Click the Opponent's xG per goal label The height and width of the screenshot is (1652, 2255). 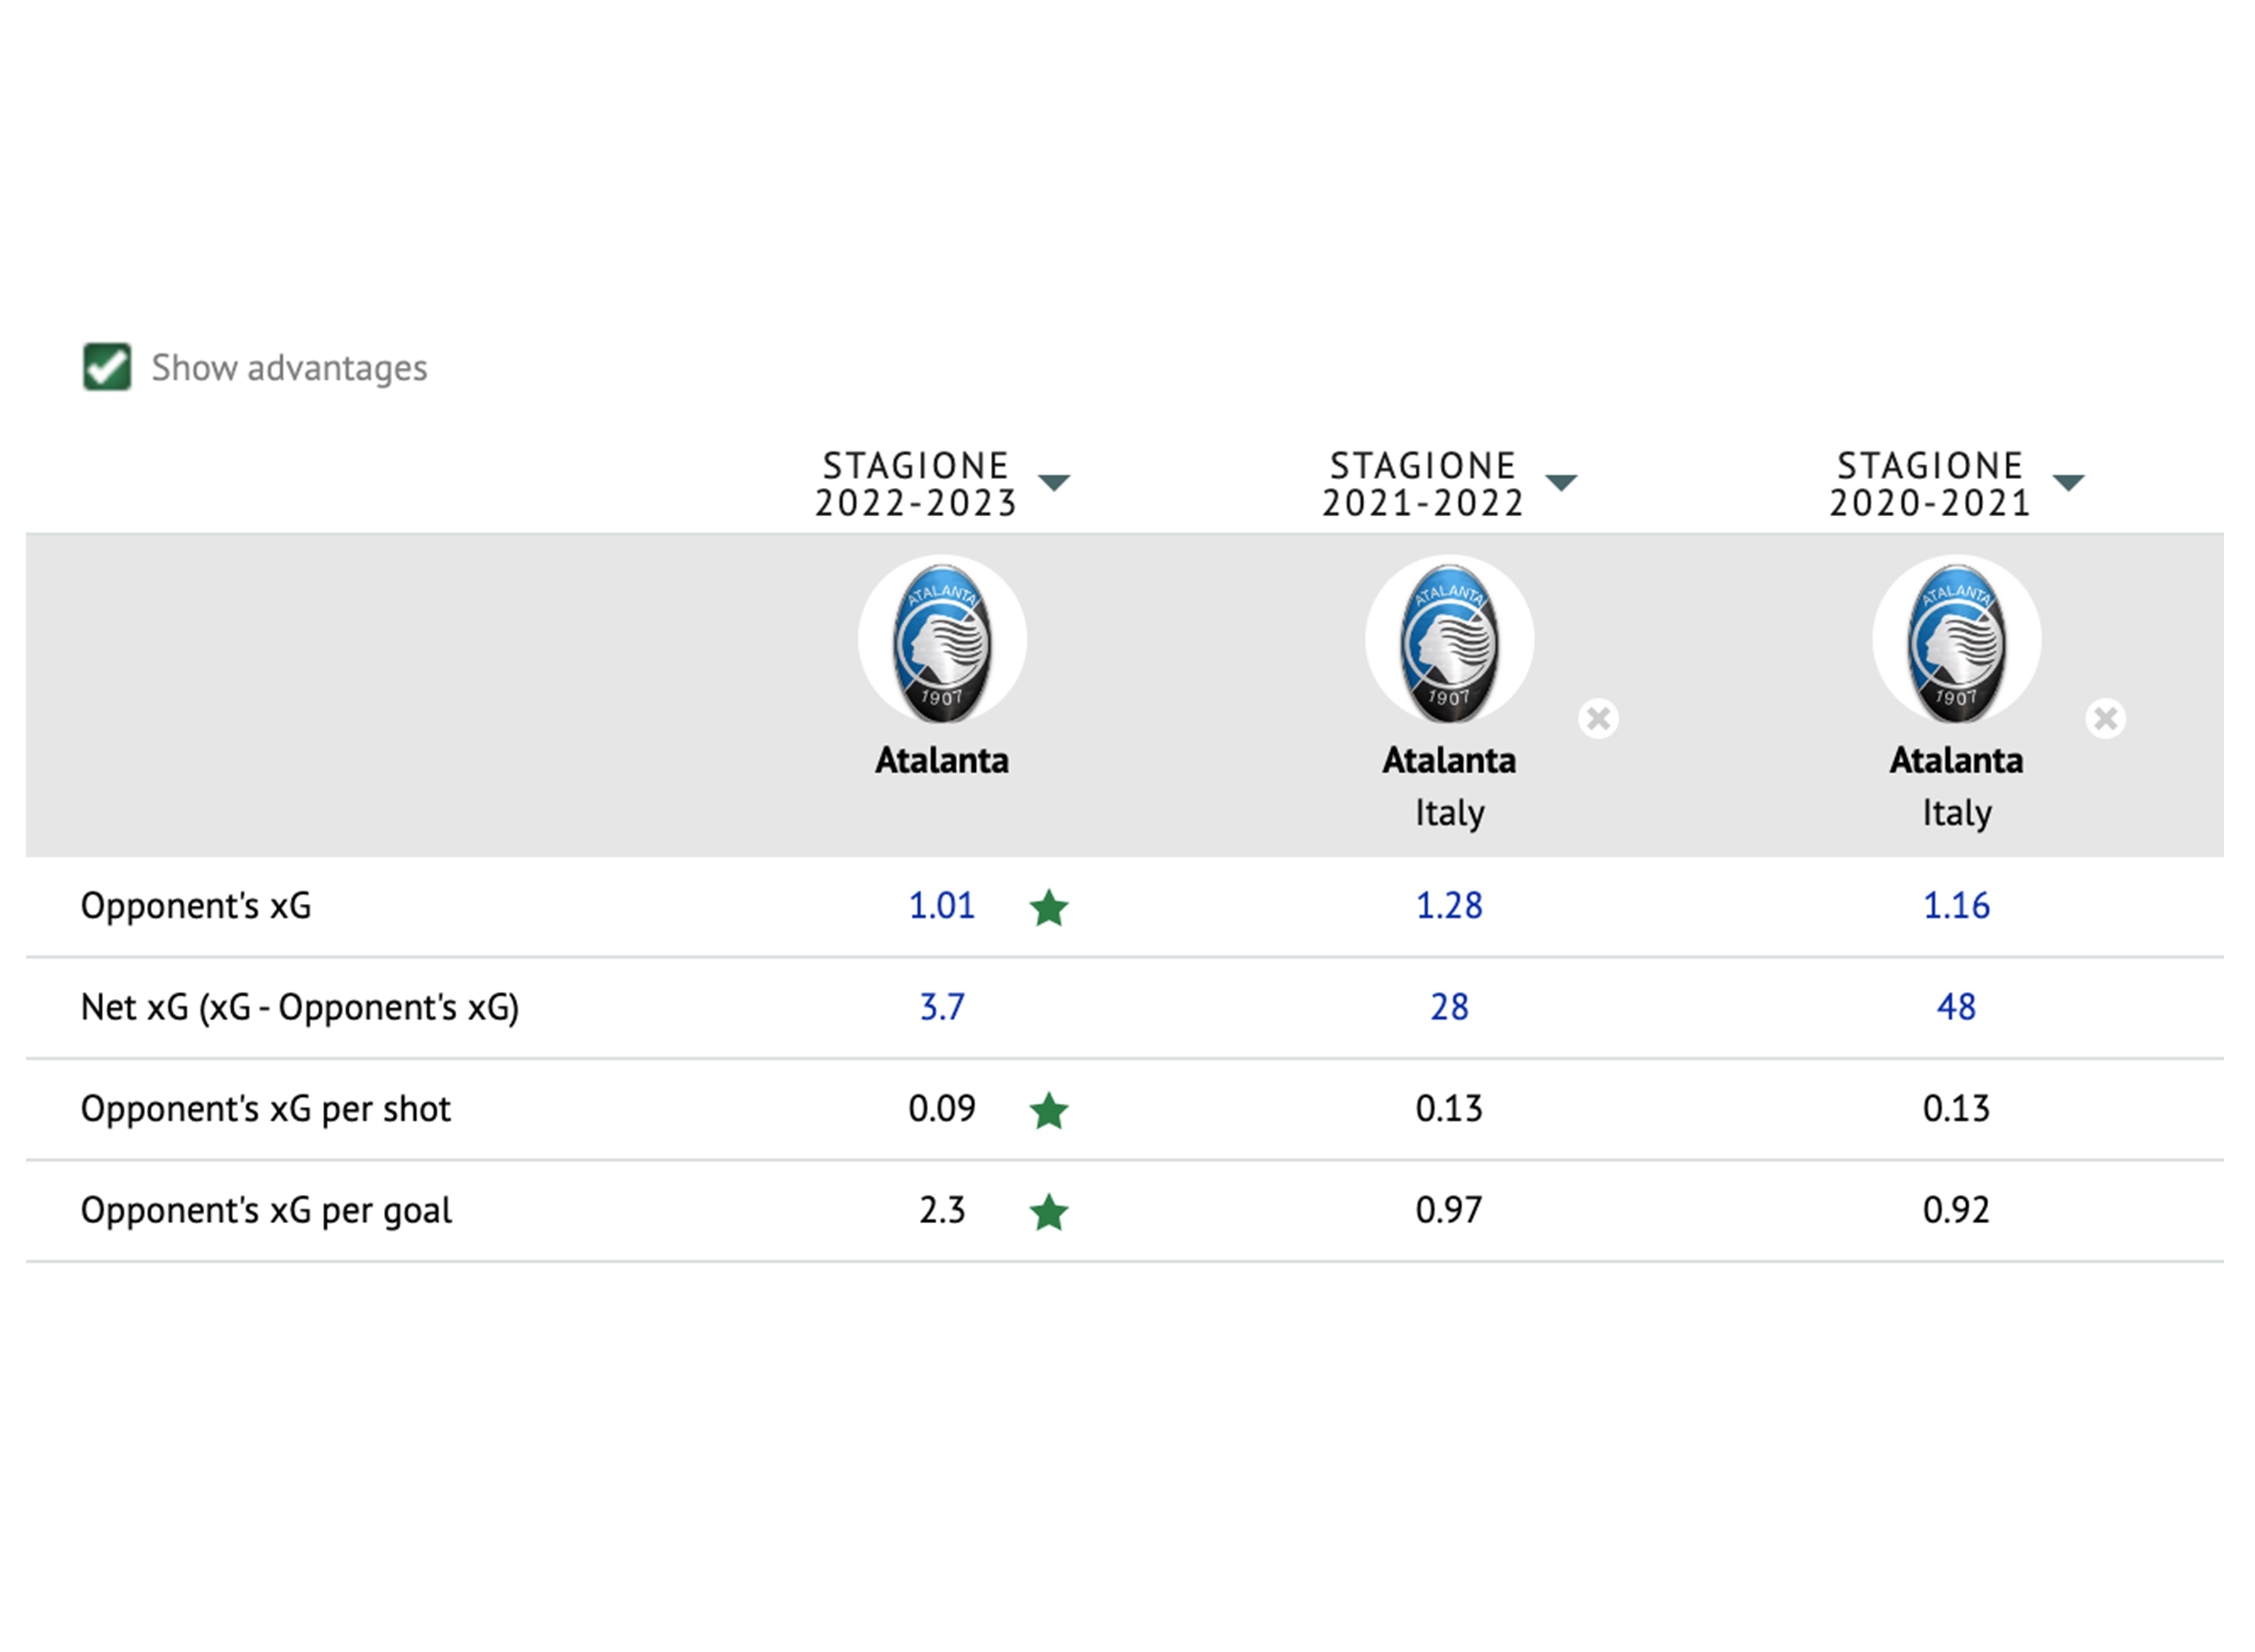266,1212
